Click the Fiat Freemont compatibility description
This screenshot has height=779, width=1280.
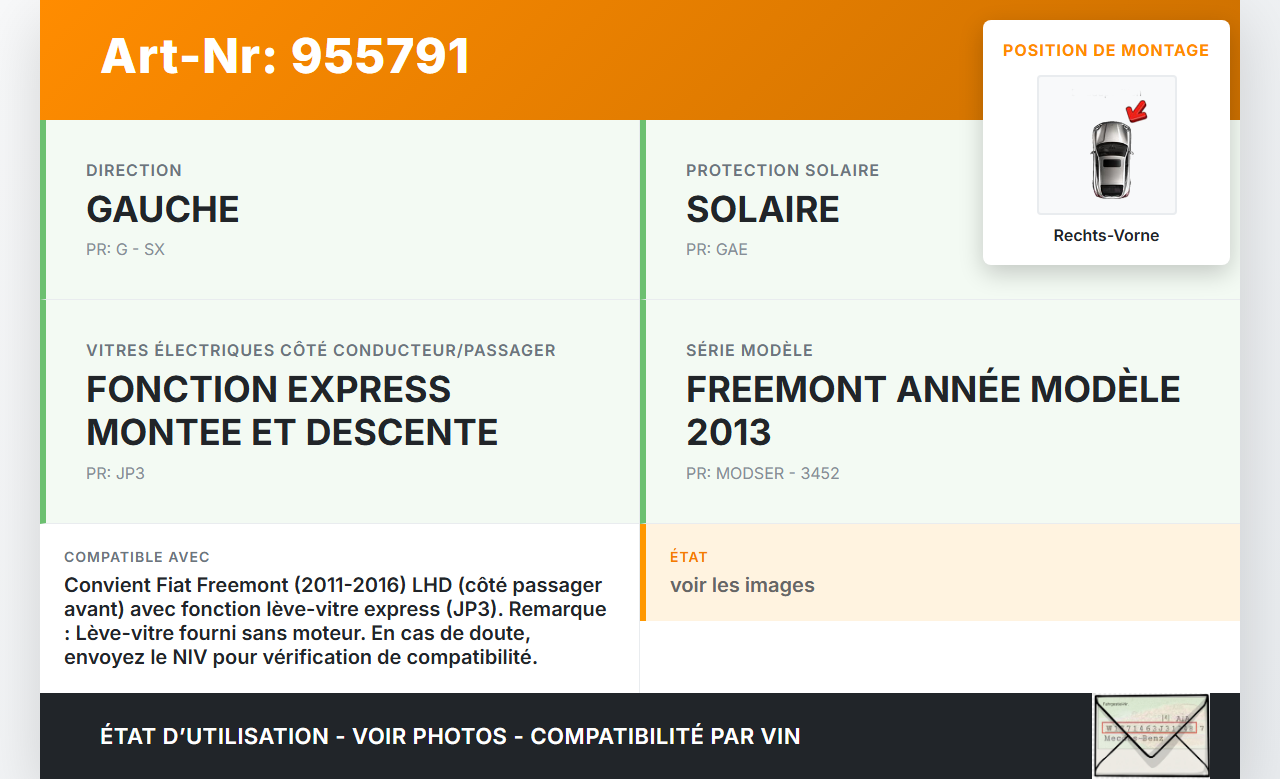335,620
